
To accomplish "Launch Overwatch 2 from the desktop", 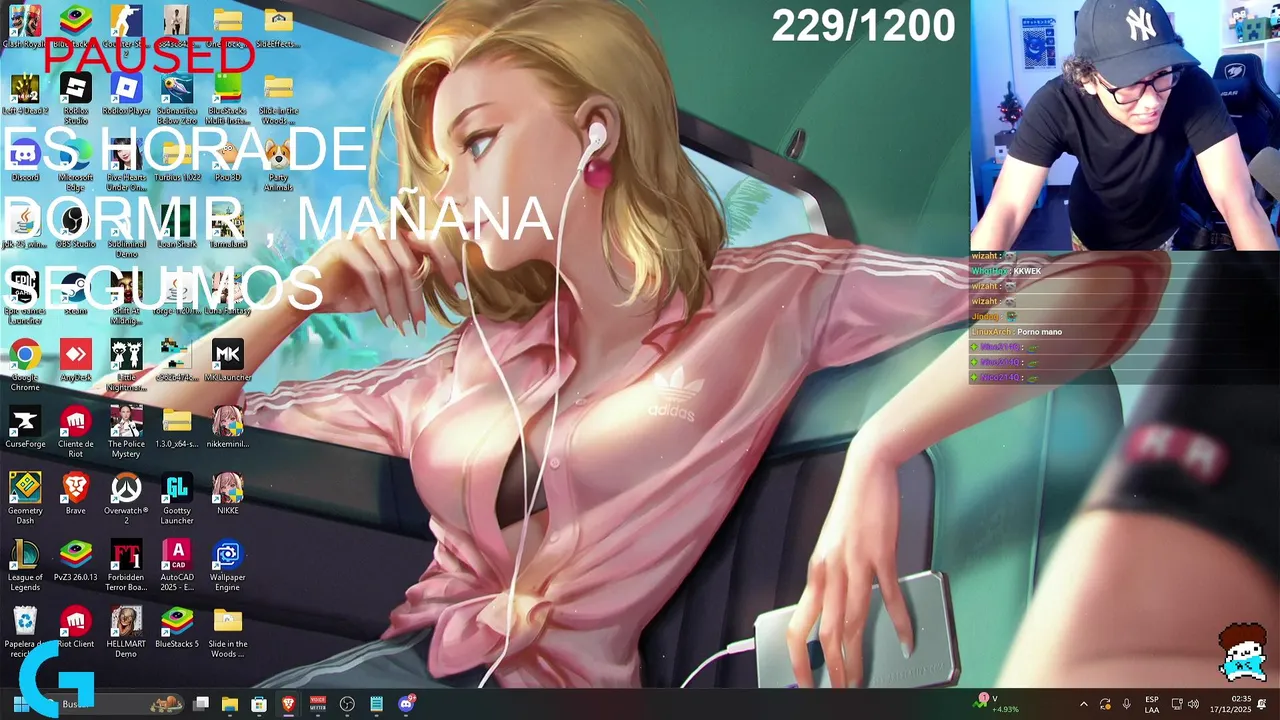I will click(x=126, y=499).
